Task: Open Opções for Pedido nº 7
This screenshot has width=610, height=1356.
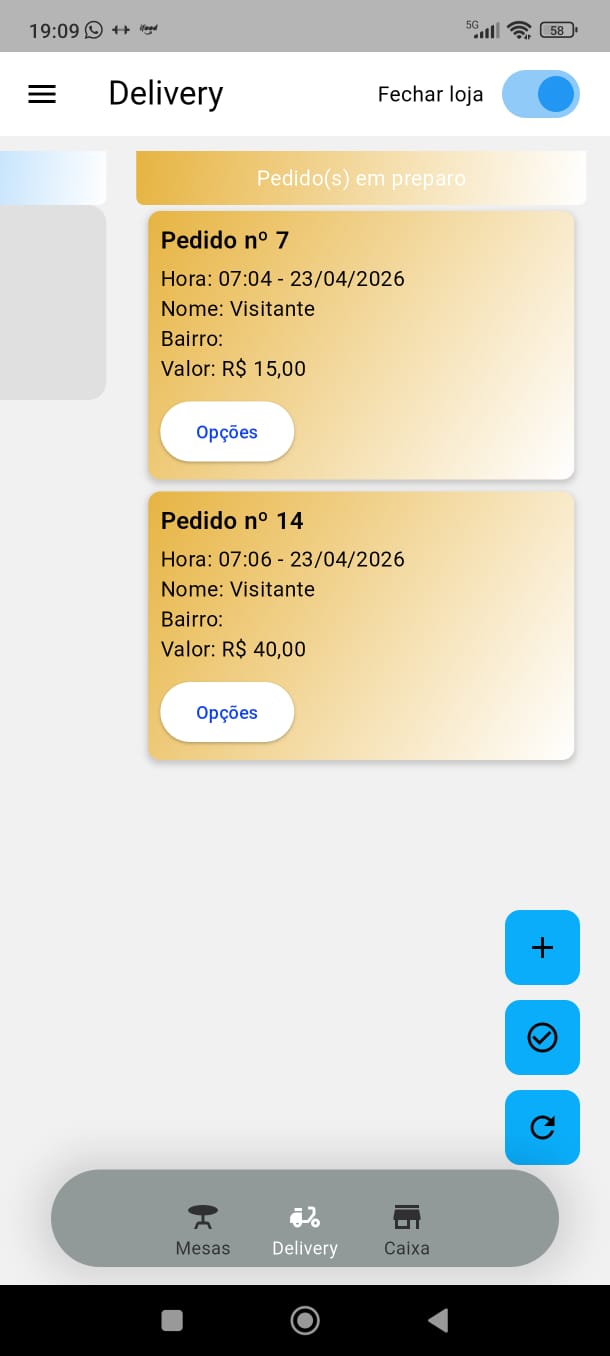Action: [226, 431]
